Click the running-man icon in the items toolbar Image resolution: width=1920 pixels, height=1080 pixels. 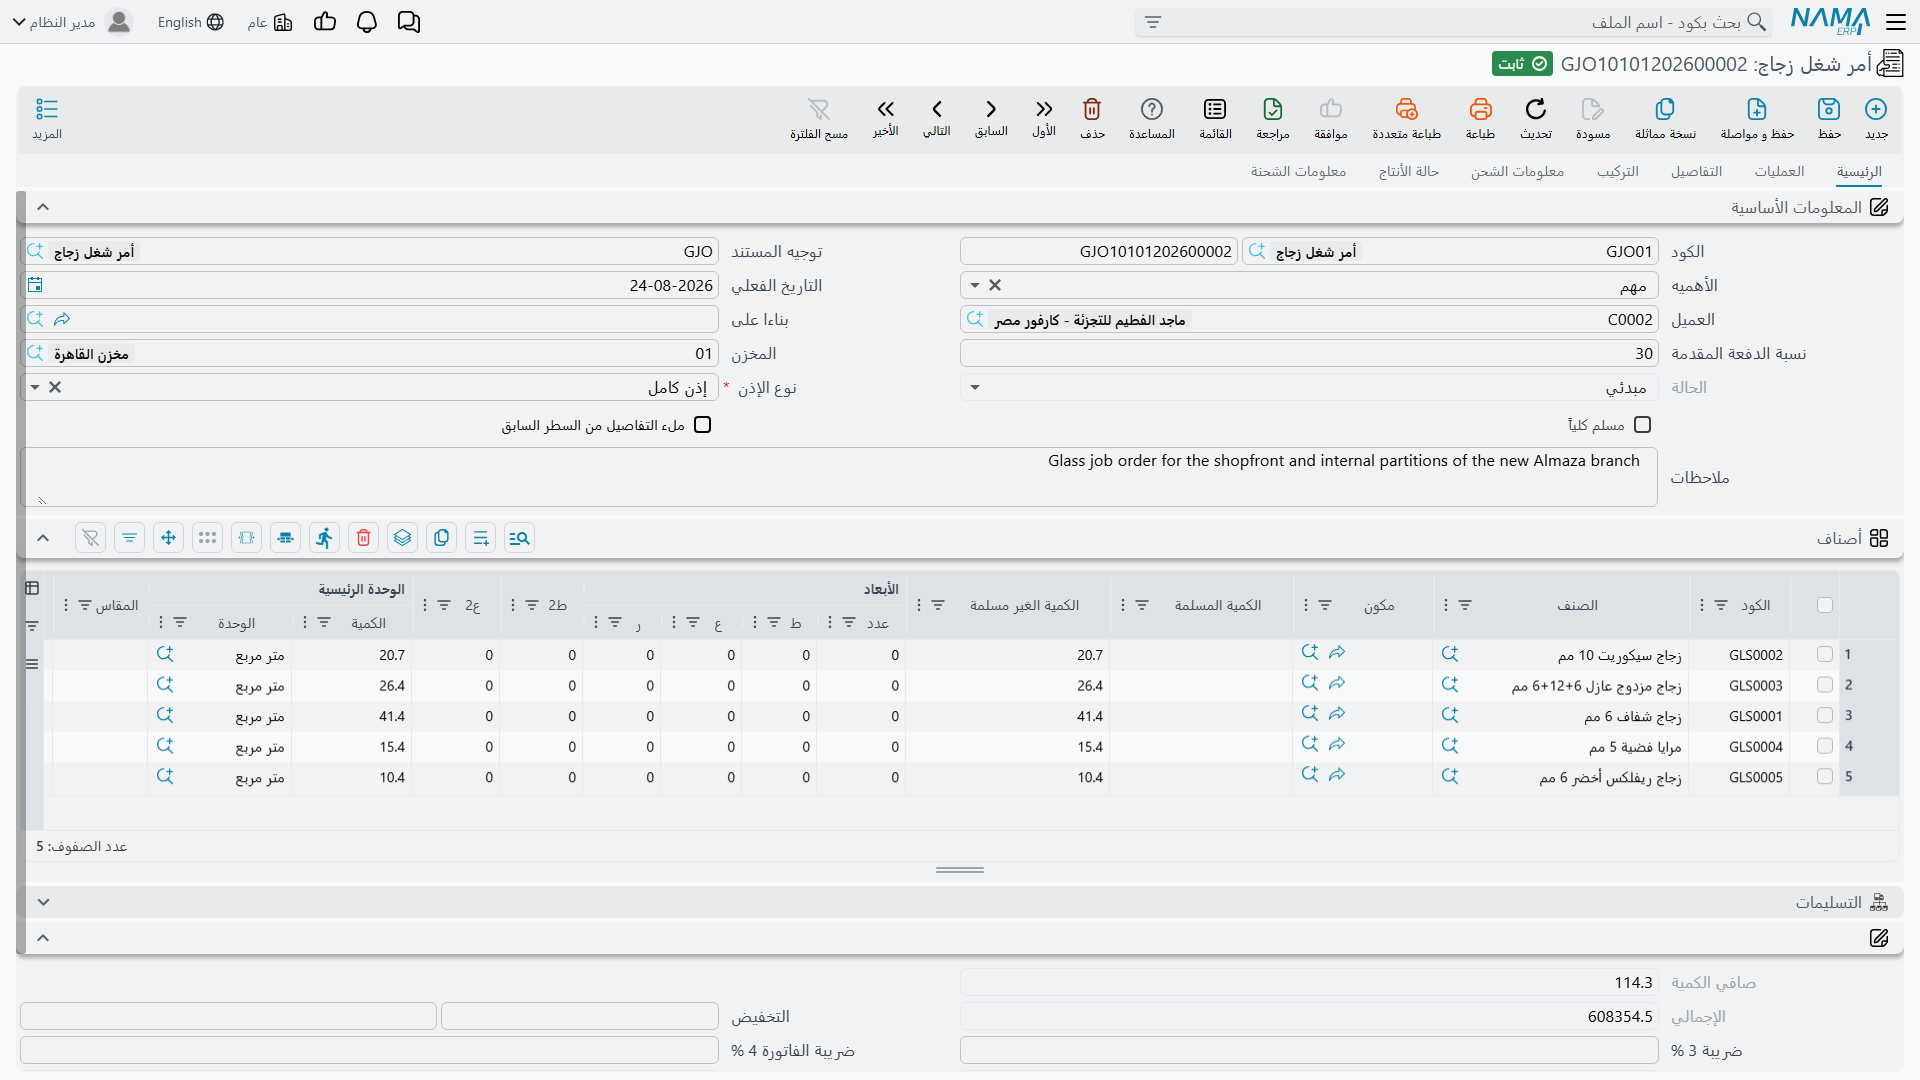pyautogui.click(x=324, y=538)
